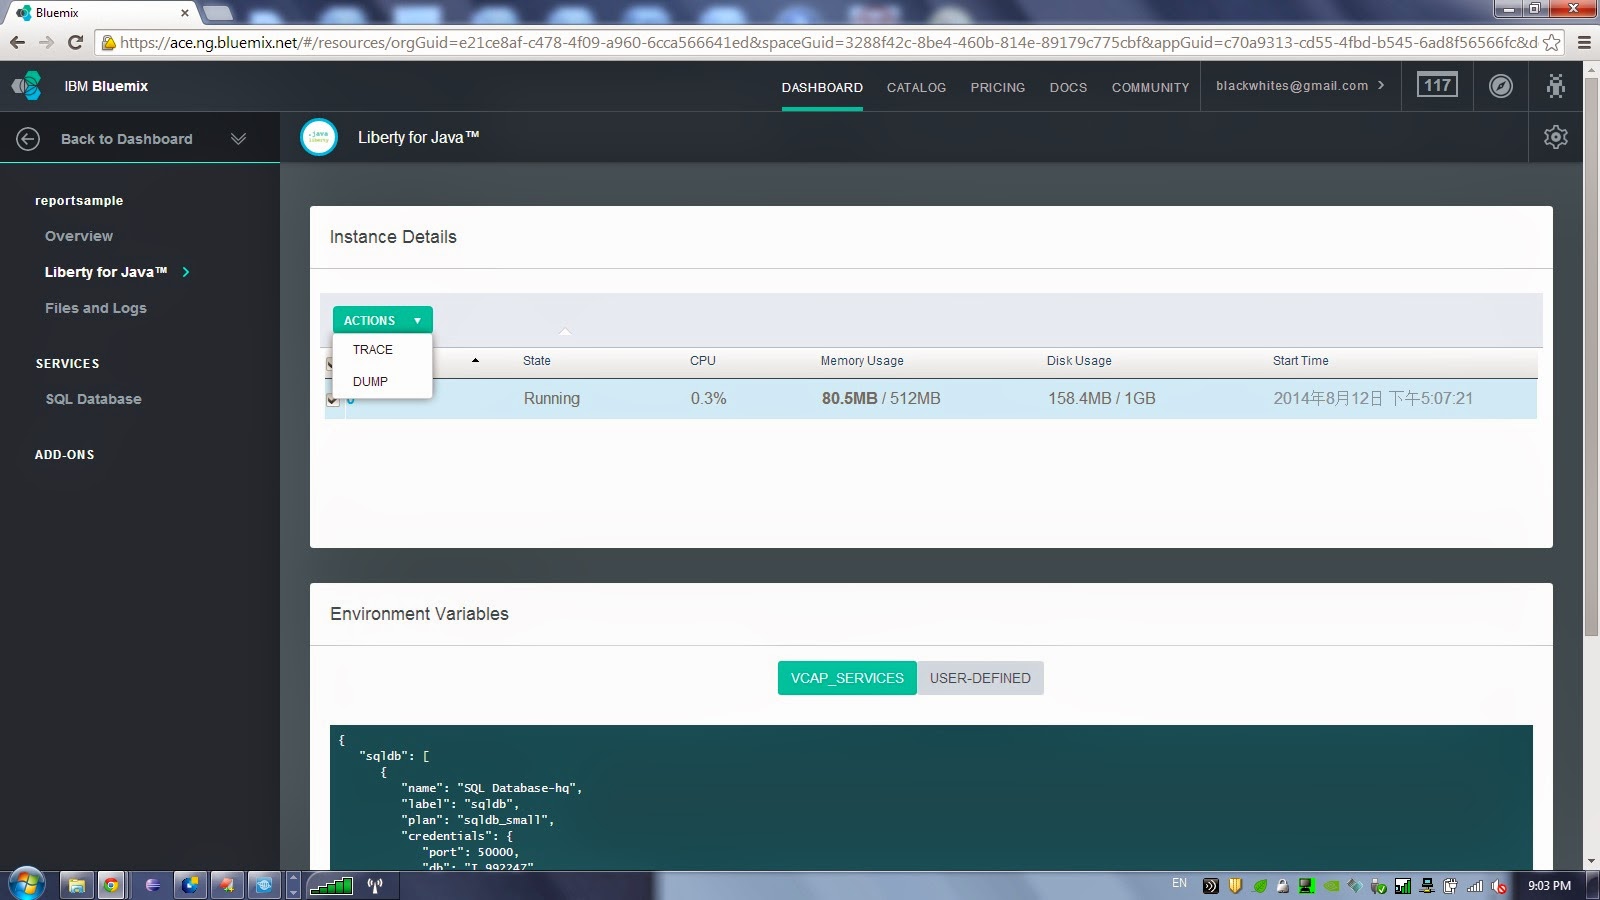This screenshot has height=900, width=1600.
Task: Expand the chevron next to the account email
Action: pos(1381,86)
